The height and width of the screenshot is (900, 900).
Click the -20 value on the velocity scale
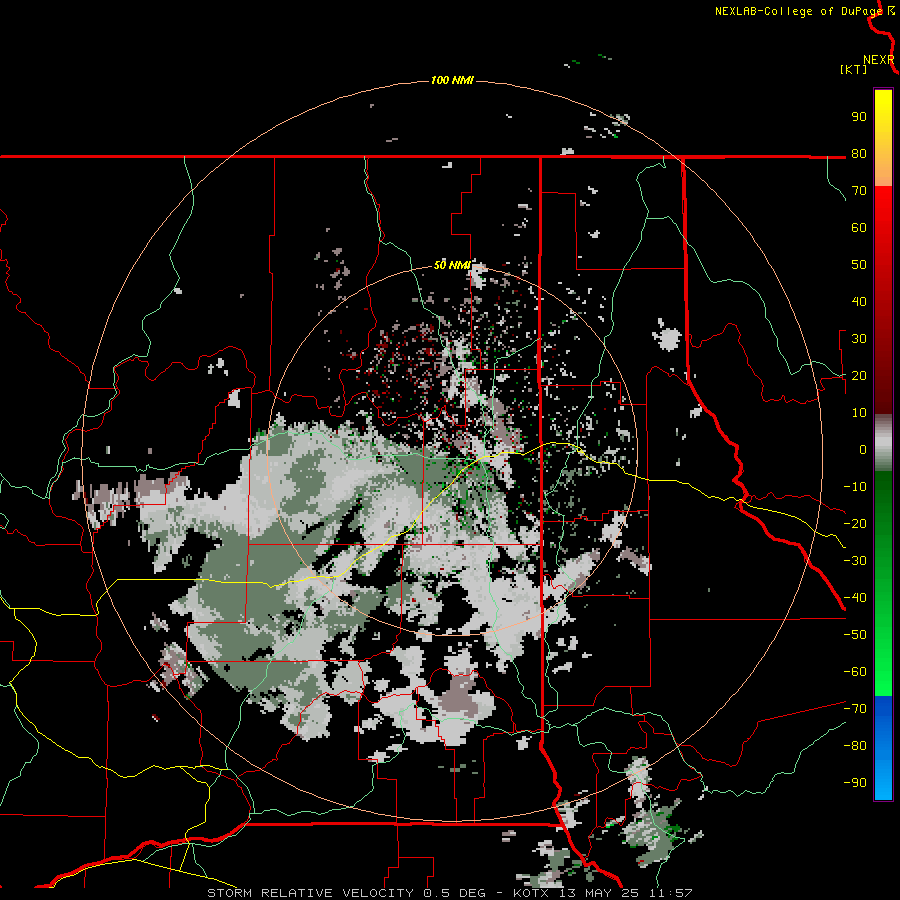click(x=855, y=524)
